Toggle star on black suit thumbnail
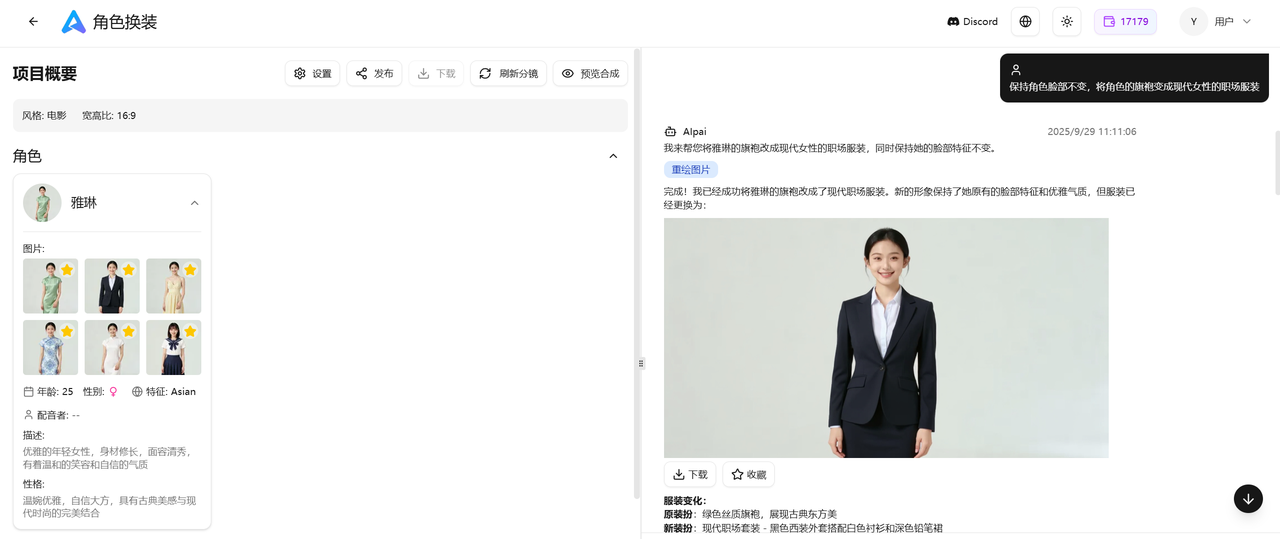 [128, 270]
